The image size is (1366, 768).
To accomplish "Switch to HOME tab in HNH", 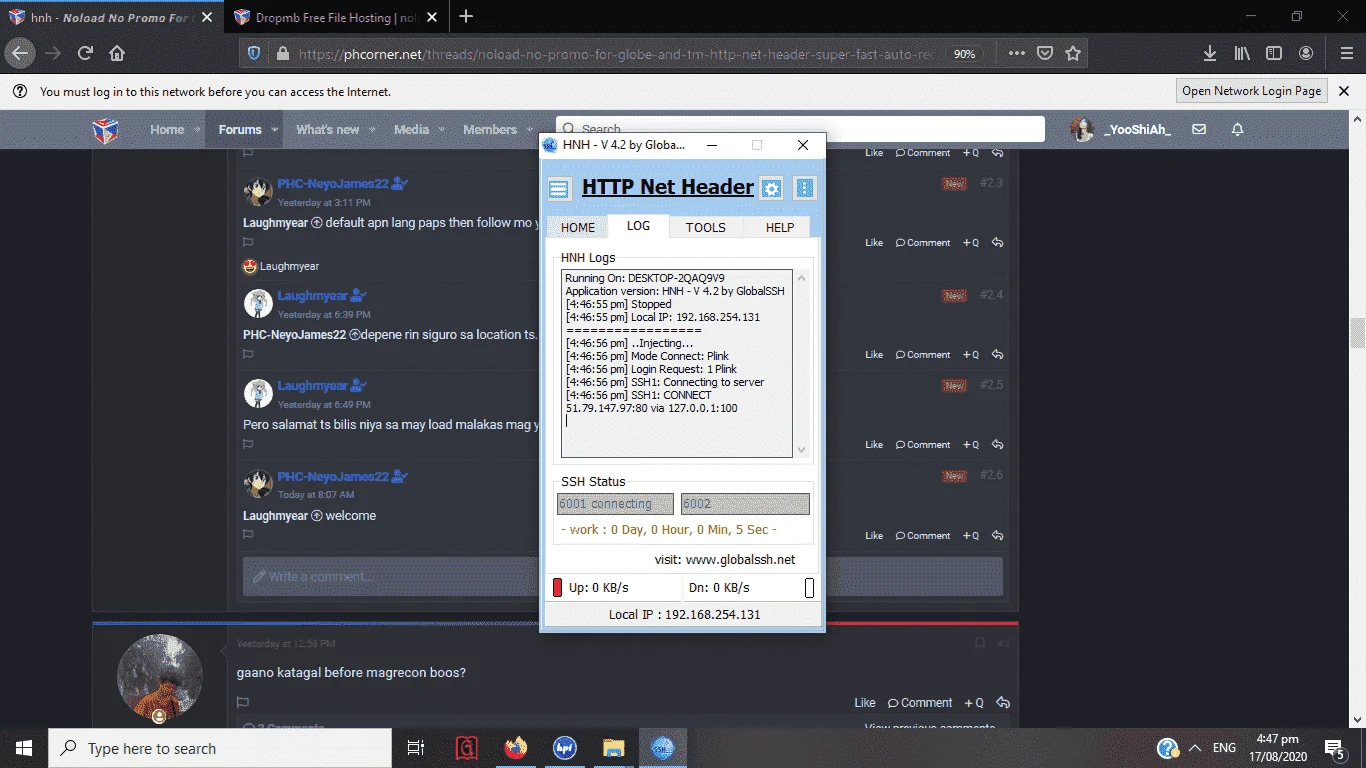I will (x=578, y=227).
